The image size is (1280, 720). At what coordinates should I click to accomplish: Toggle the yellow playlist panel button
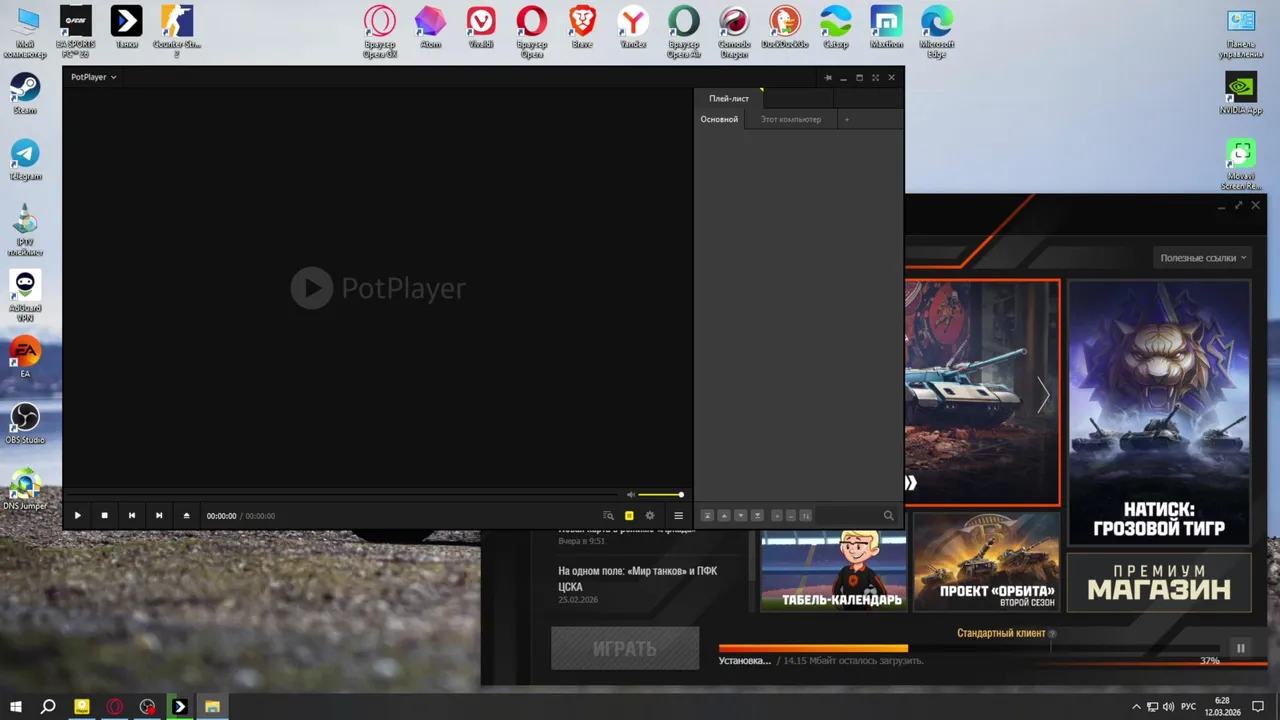(629, 516)
